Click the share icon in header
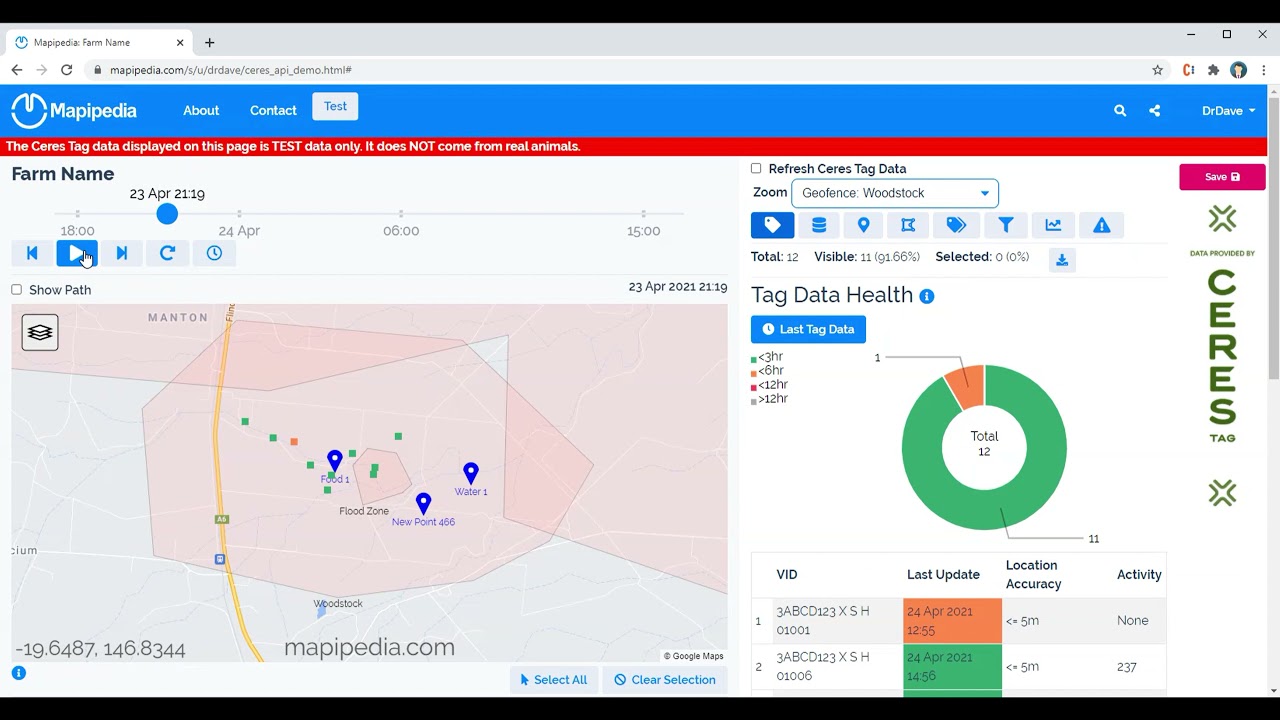1280x720 pixels. [1155, 111]
